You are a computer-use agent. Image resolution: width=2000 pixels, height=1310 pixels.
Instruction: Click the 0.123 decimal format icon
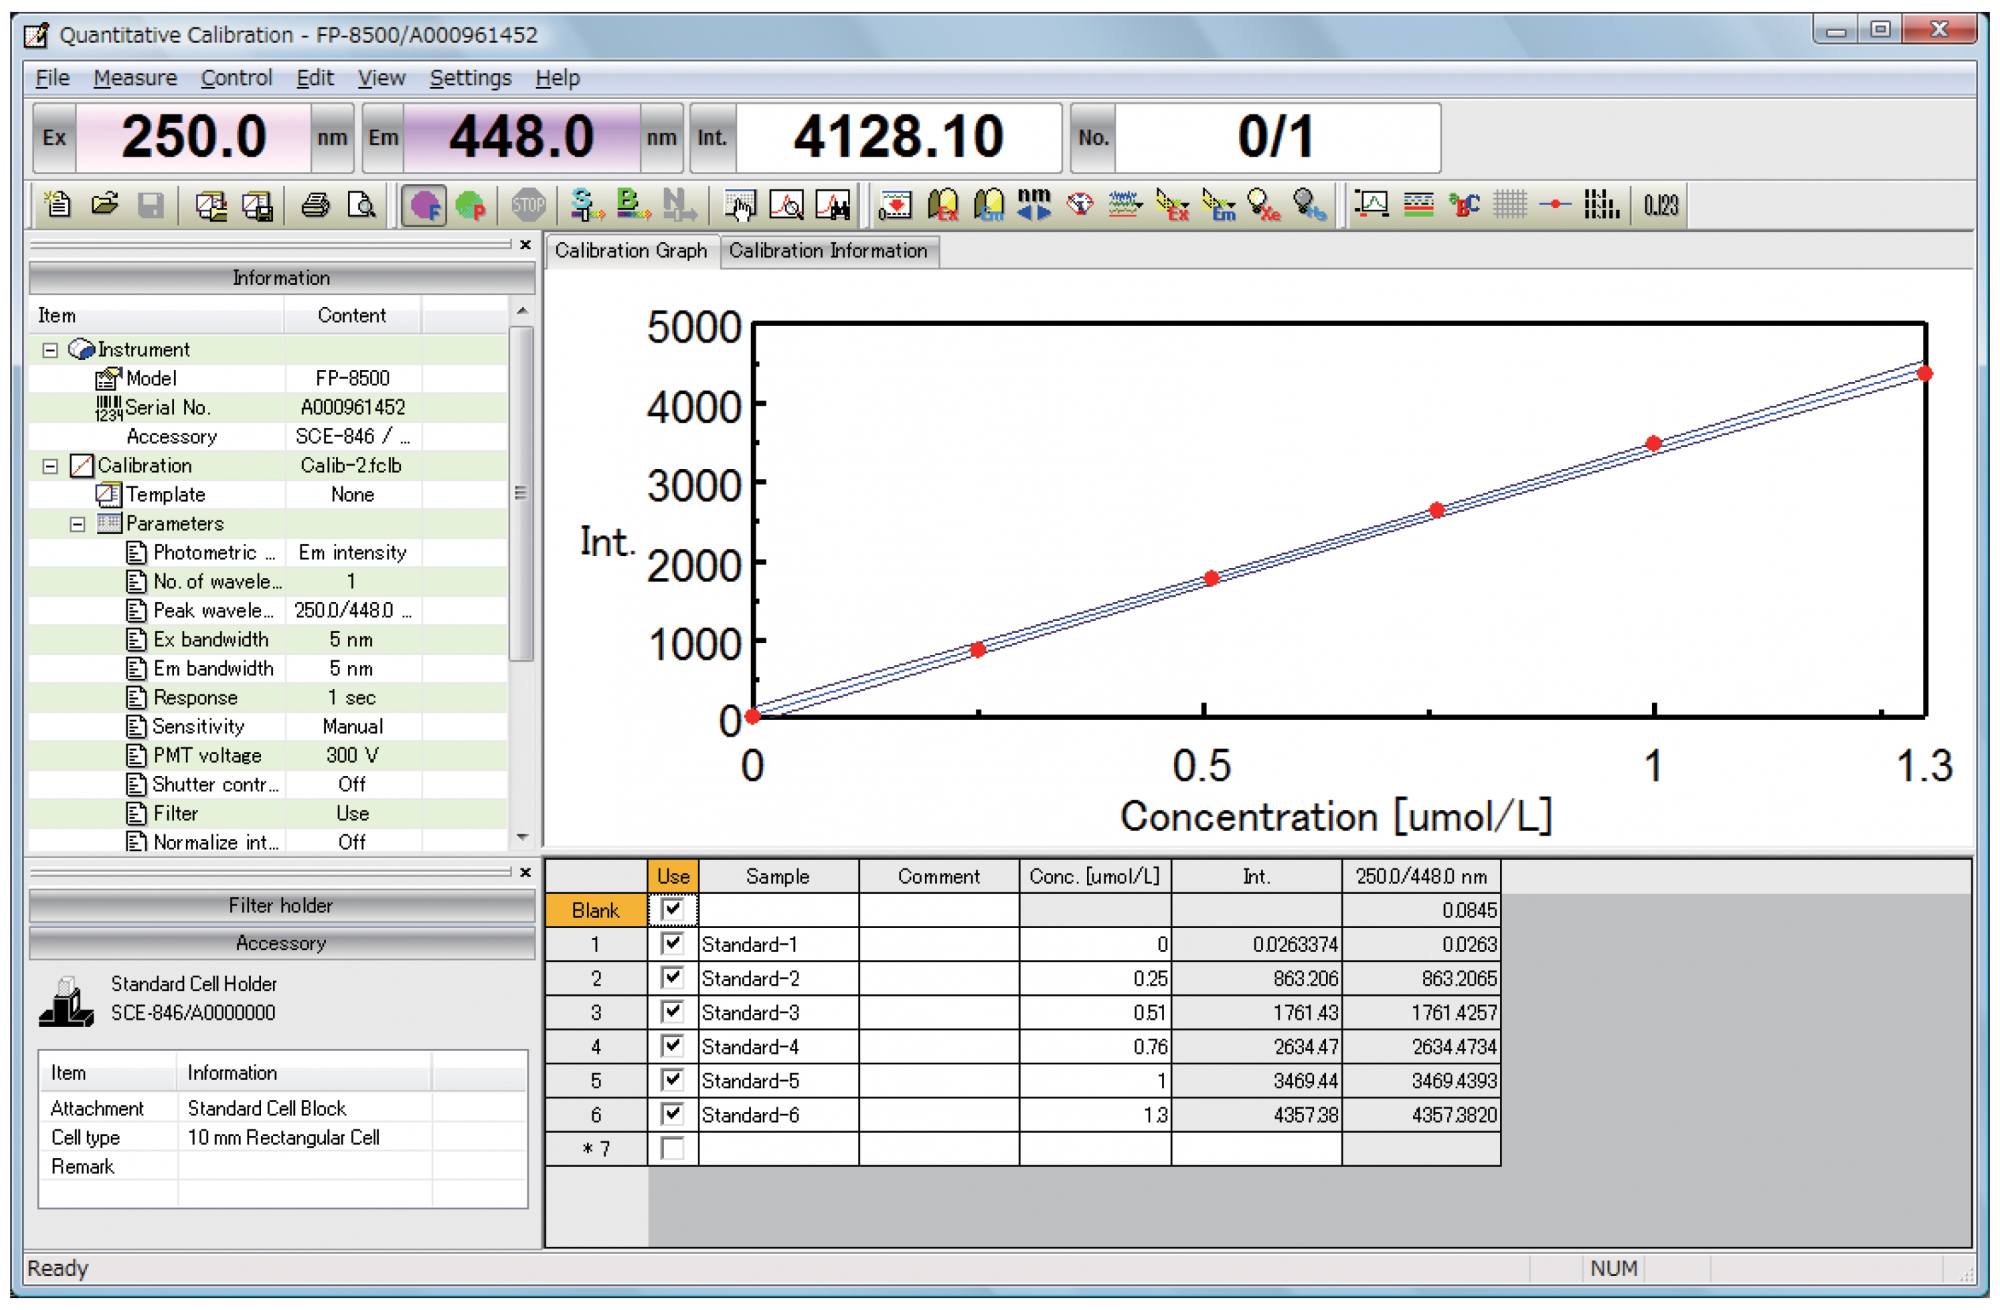pyautogui.click(x=1663, y=205)
